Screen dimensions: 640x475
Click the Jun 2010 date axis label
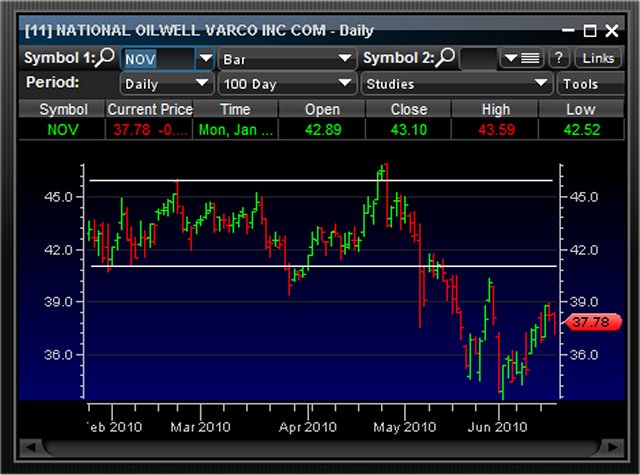[497, 427]
